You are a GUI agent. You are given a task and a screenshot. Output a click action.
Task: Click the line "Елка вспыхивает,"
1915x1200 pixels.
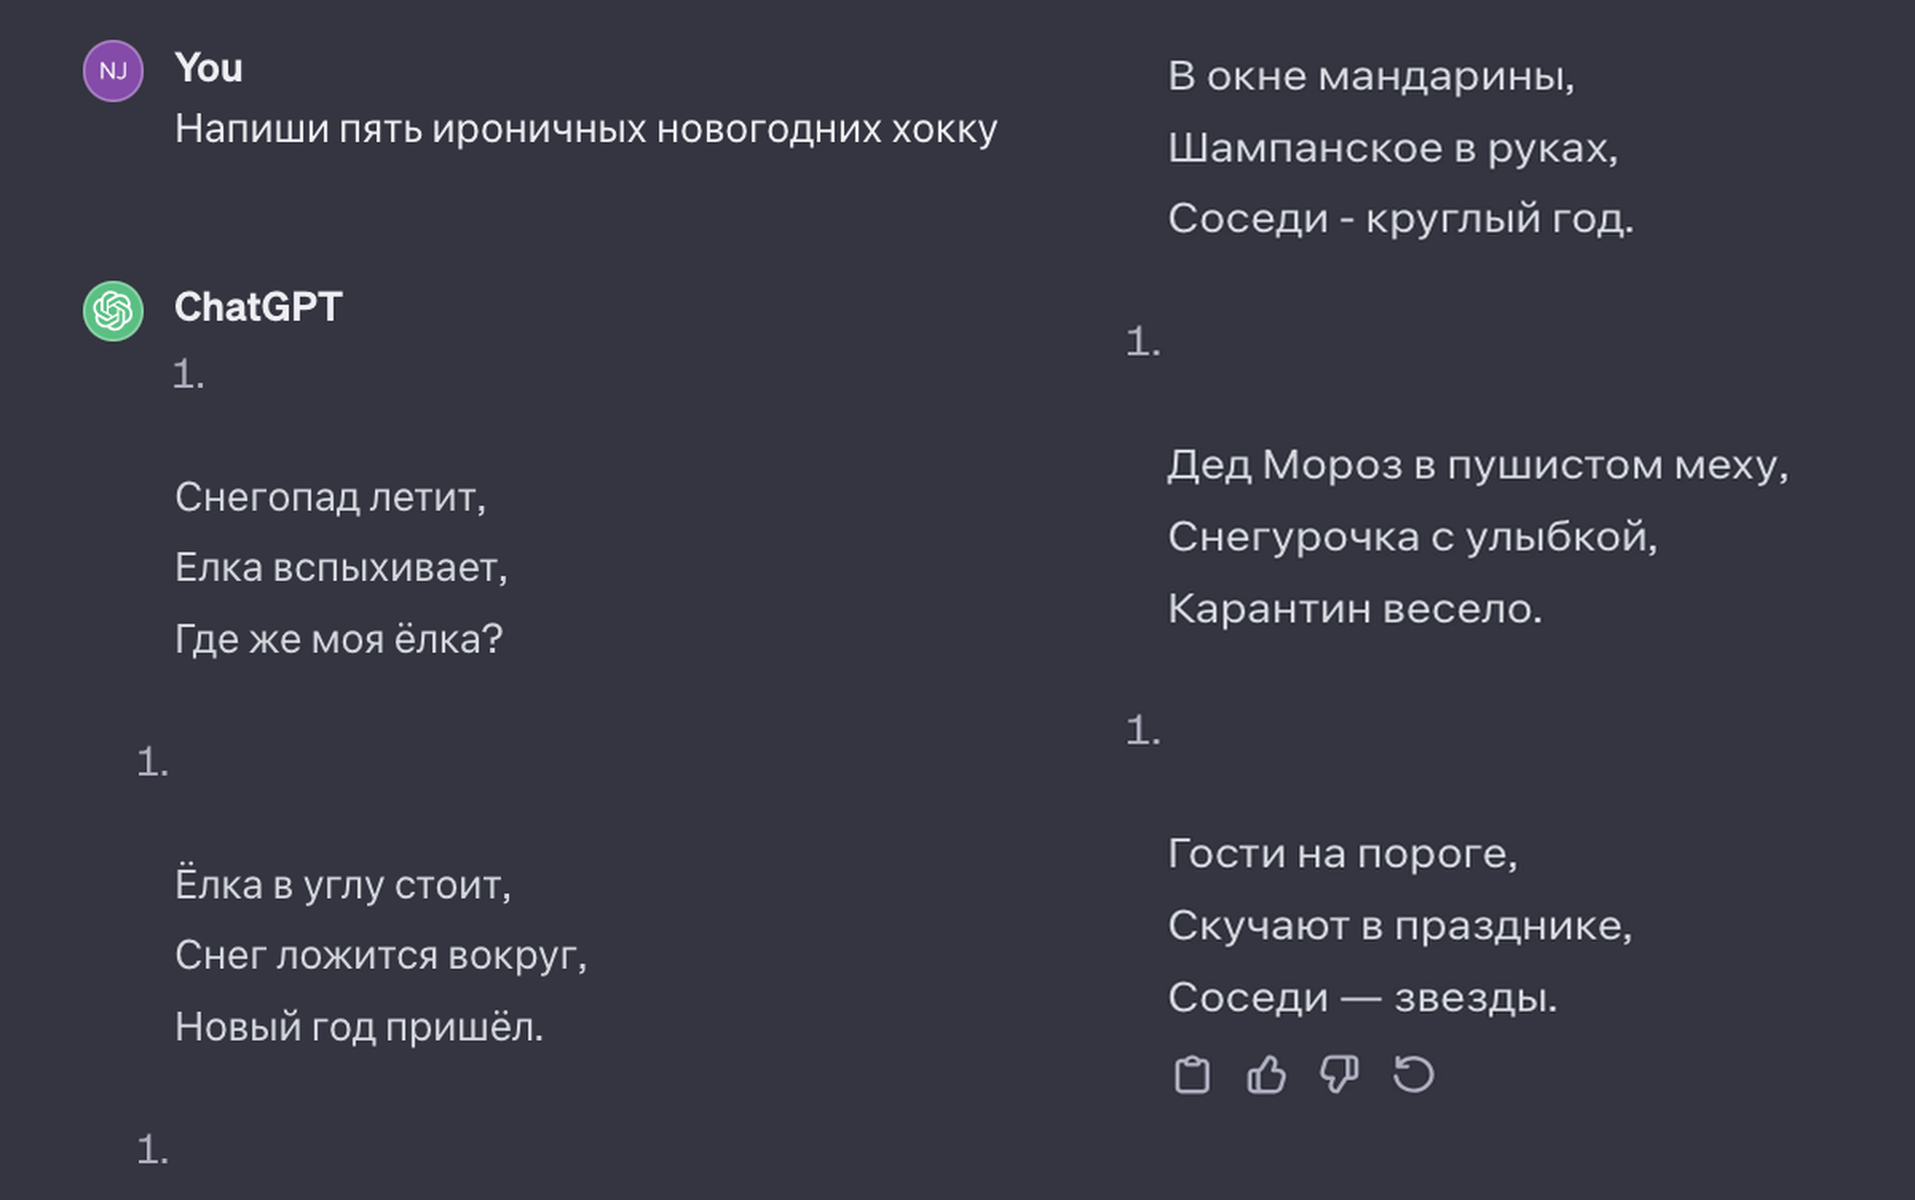[x=341, y=568]
